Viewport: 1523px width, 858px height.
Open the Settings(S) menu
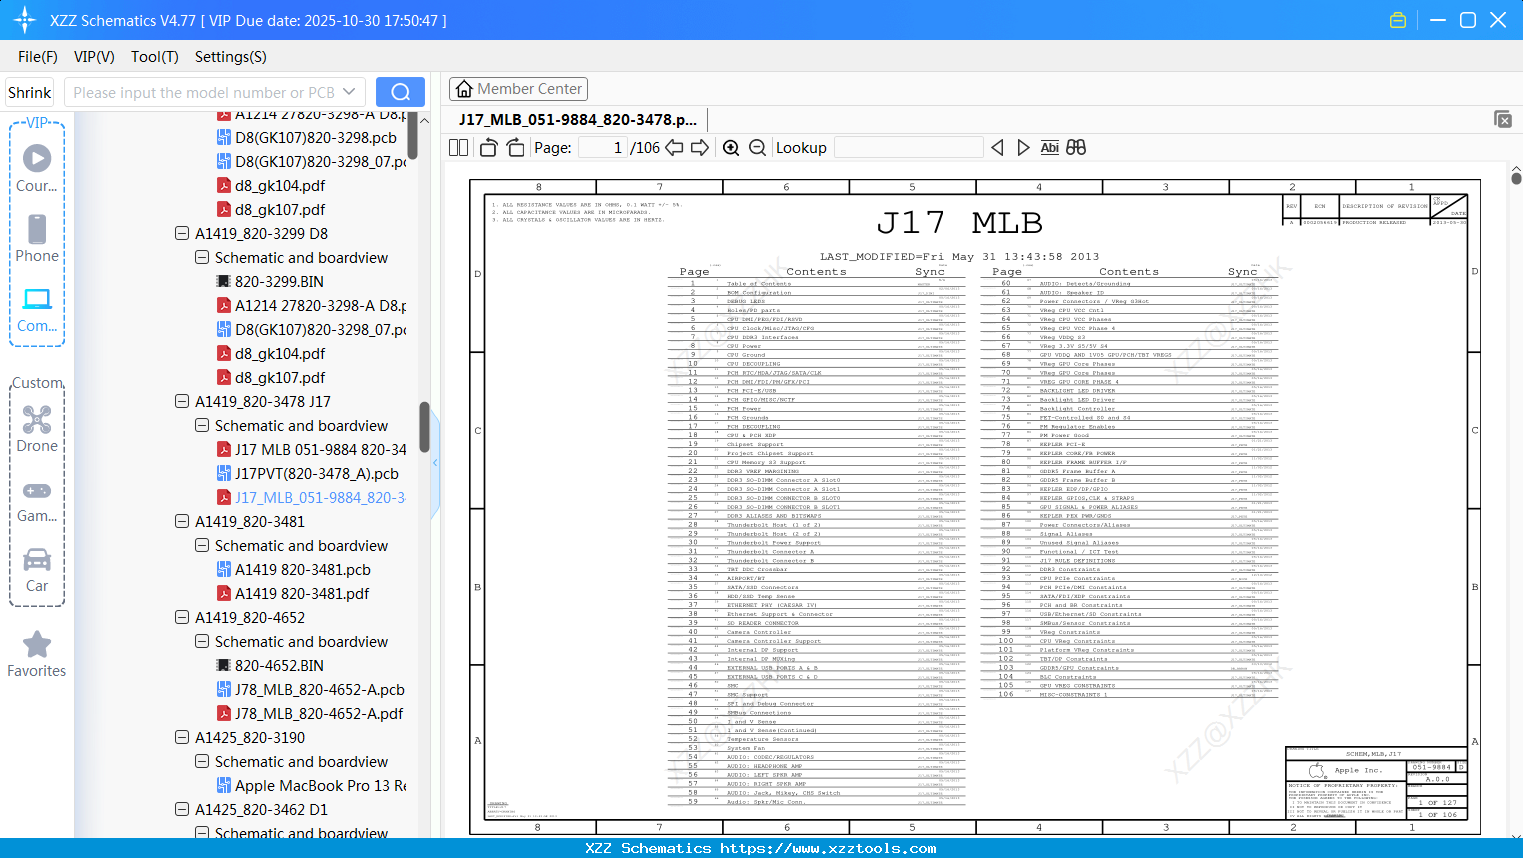tap(231, 57)
